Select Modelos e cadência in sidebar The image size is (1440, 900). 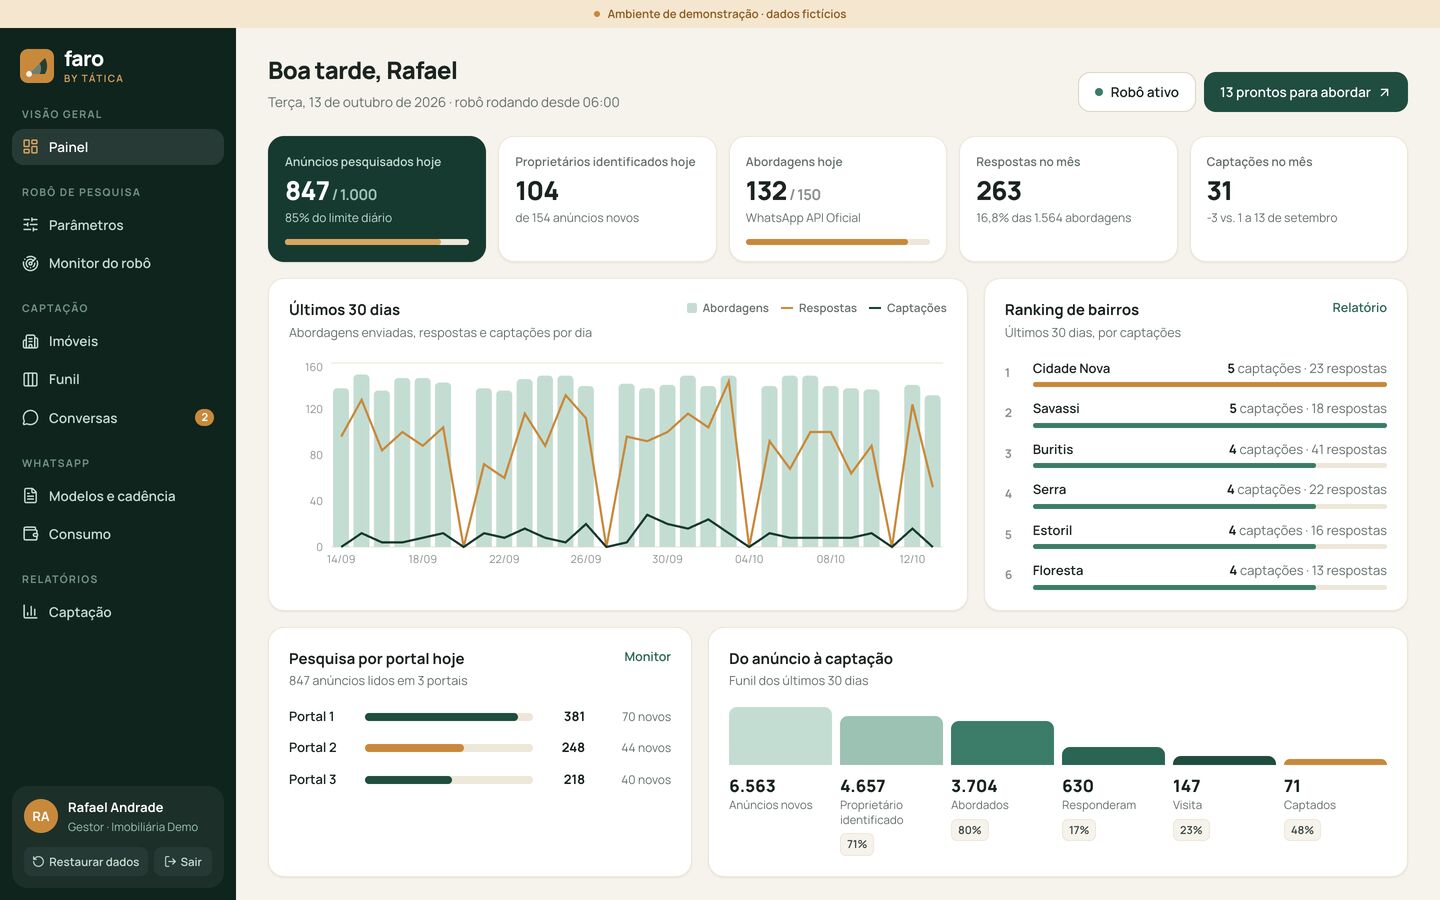pos(118,496)
